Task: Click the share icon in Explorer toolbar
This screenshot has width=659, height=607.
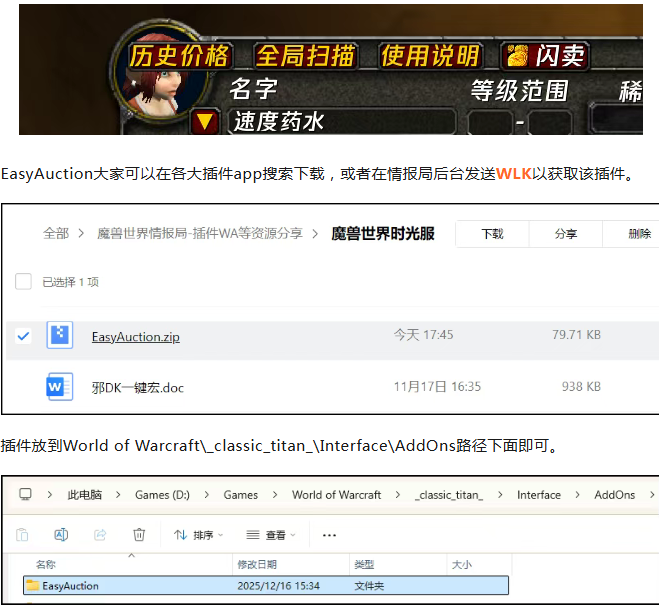Action: pyautogui.click(x=100, y=534)
